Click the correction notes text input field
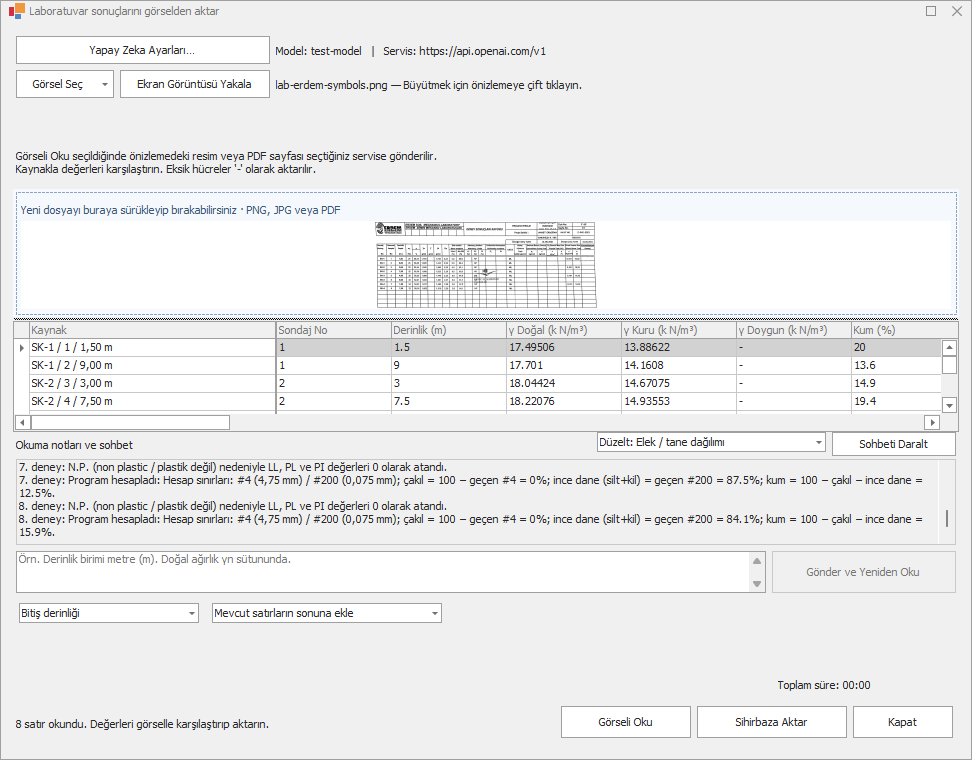 383,572
